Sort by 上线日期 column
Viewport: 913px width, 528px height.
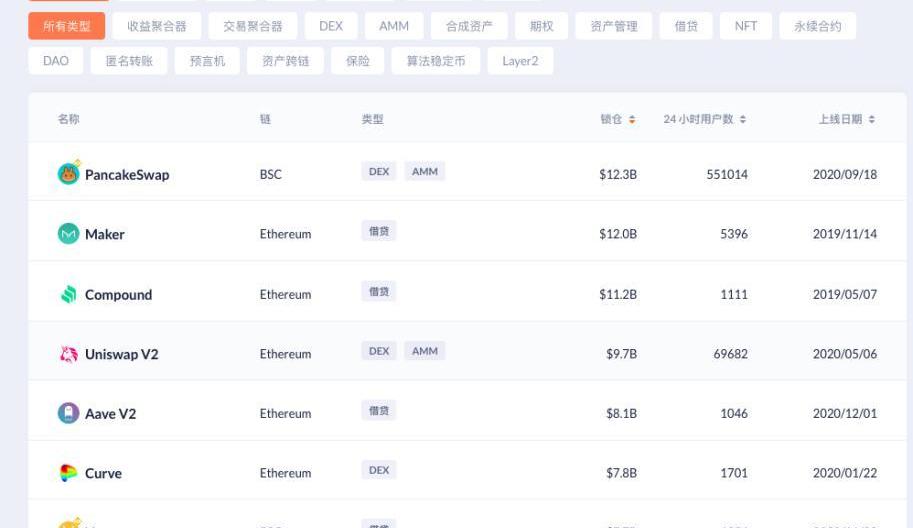click(846, 119)
